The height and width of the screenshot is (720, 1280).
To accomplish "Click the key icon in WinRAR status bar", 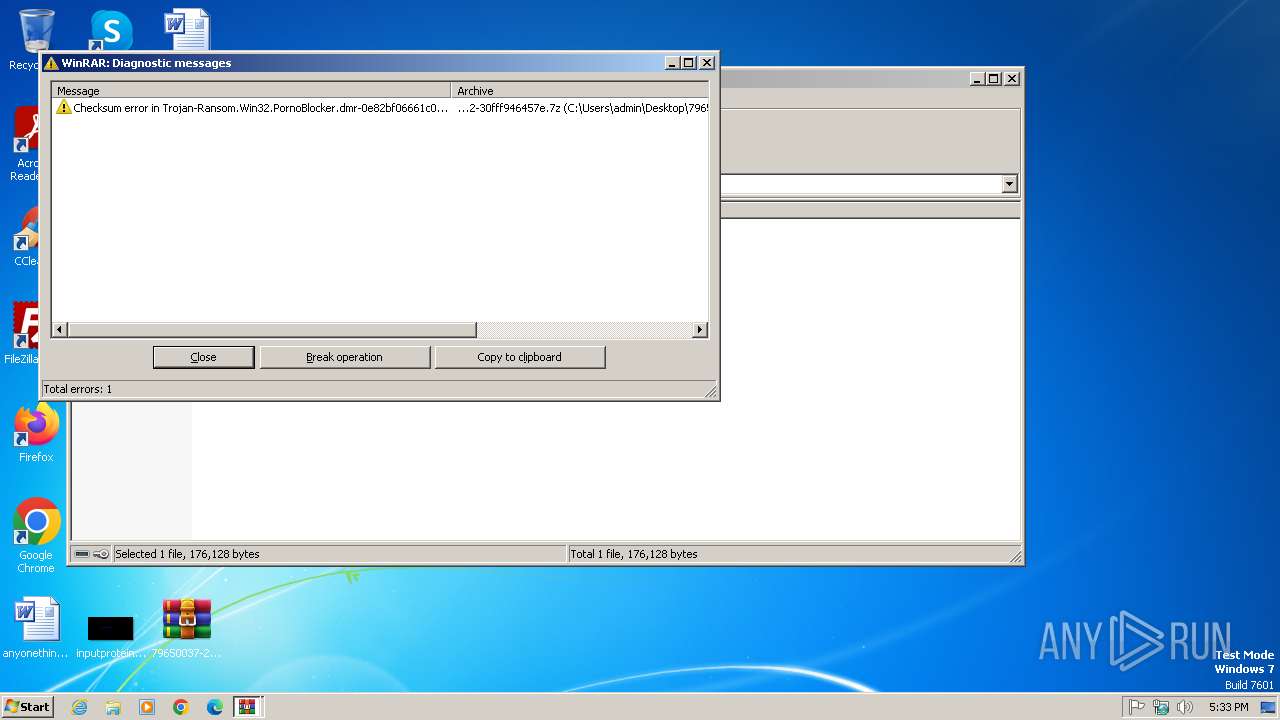I will (x=101, y=554).
